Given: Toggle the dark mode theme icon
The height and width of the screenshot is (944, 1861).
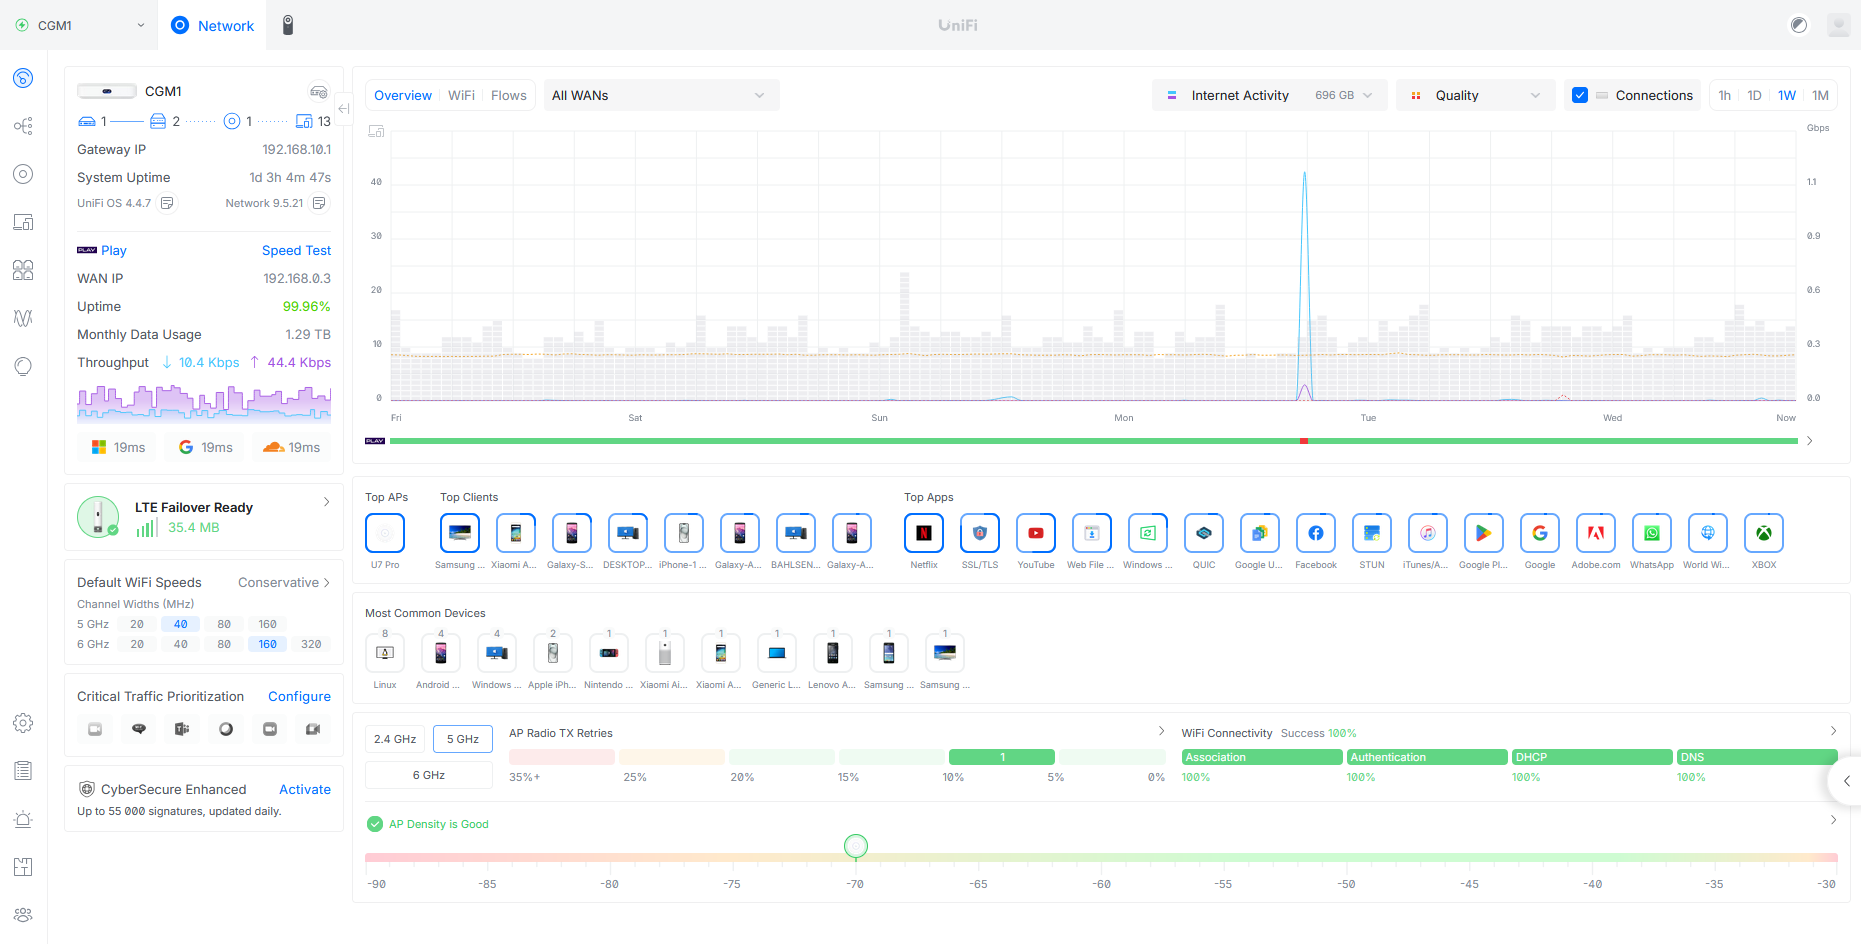Looking at the screenshot, I should [1798, 25].
